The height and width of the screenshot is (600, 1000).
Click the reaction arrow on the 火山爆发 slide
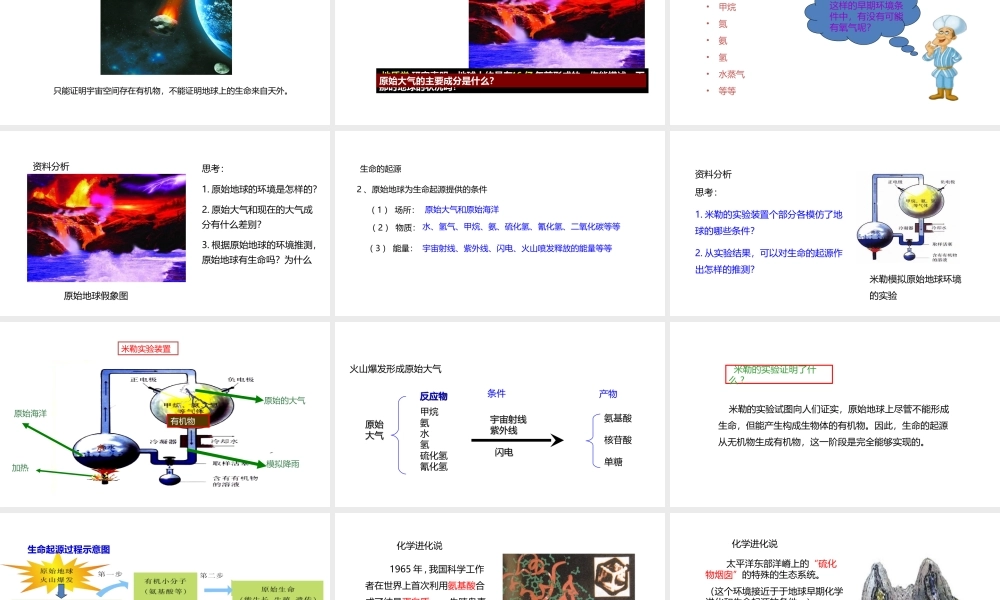coord(517,440)
